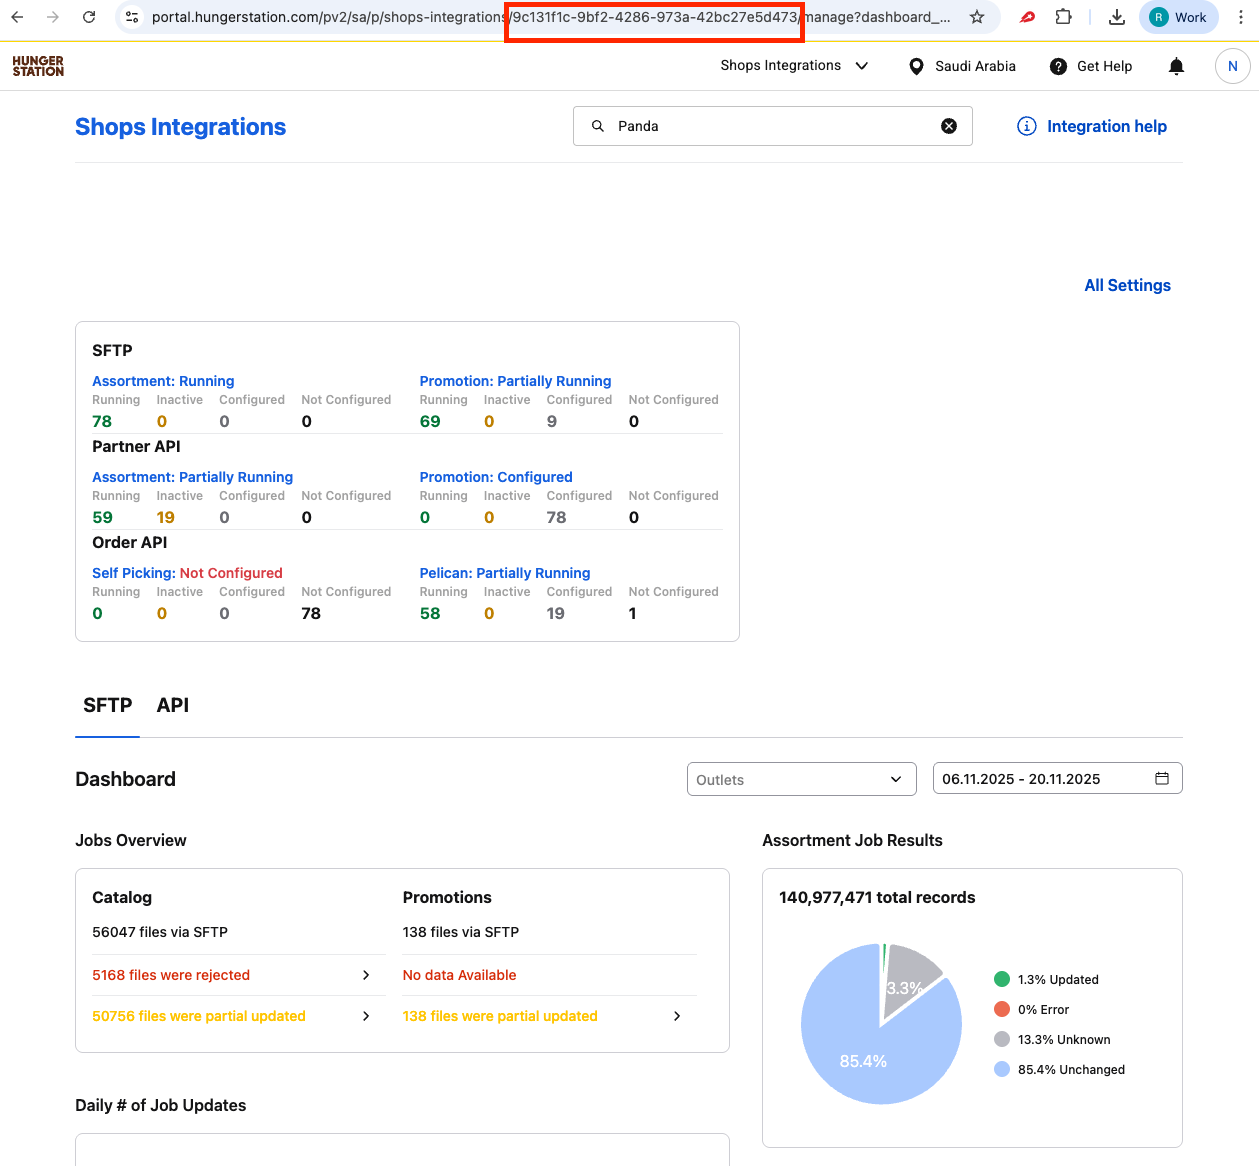Screen dimensions: 1259x1166
Task: Expand 5168 files were rejected row
Action: tap(366, 975)
